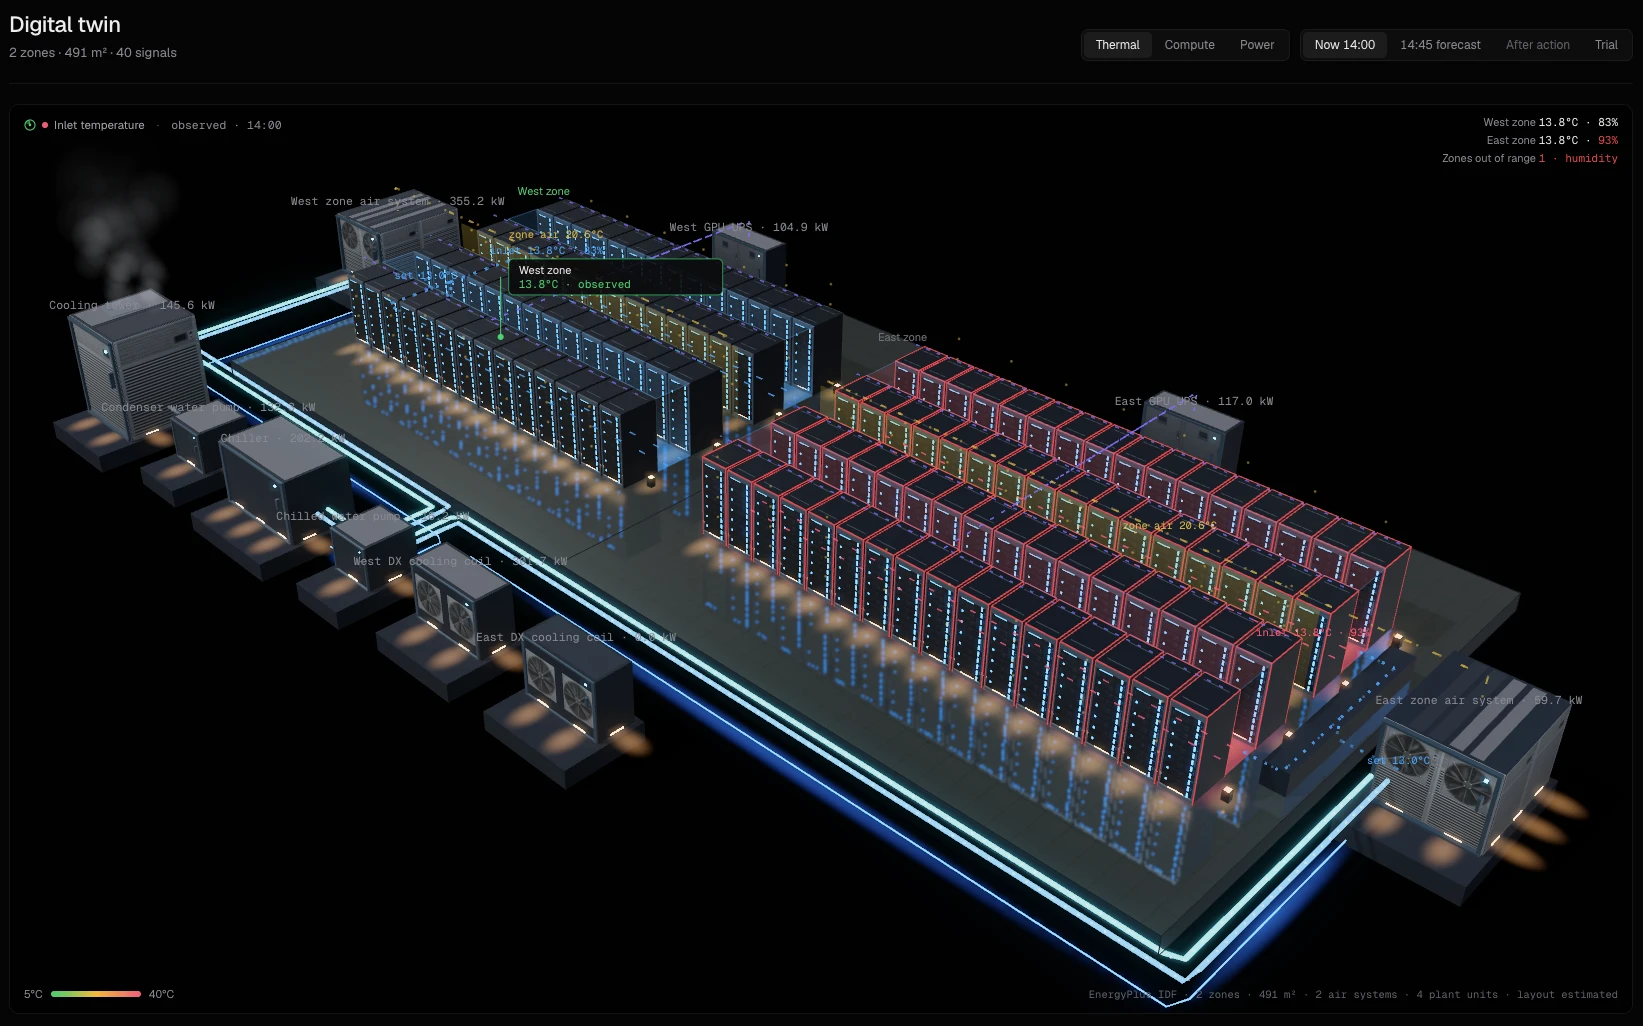Click the Inlet temperature signal label

99,125
